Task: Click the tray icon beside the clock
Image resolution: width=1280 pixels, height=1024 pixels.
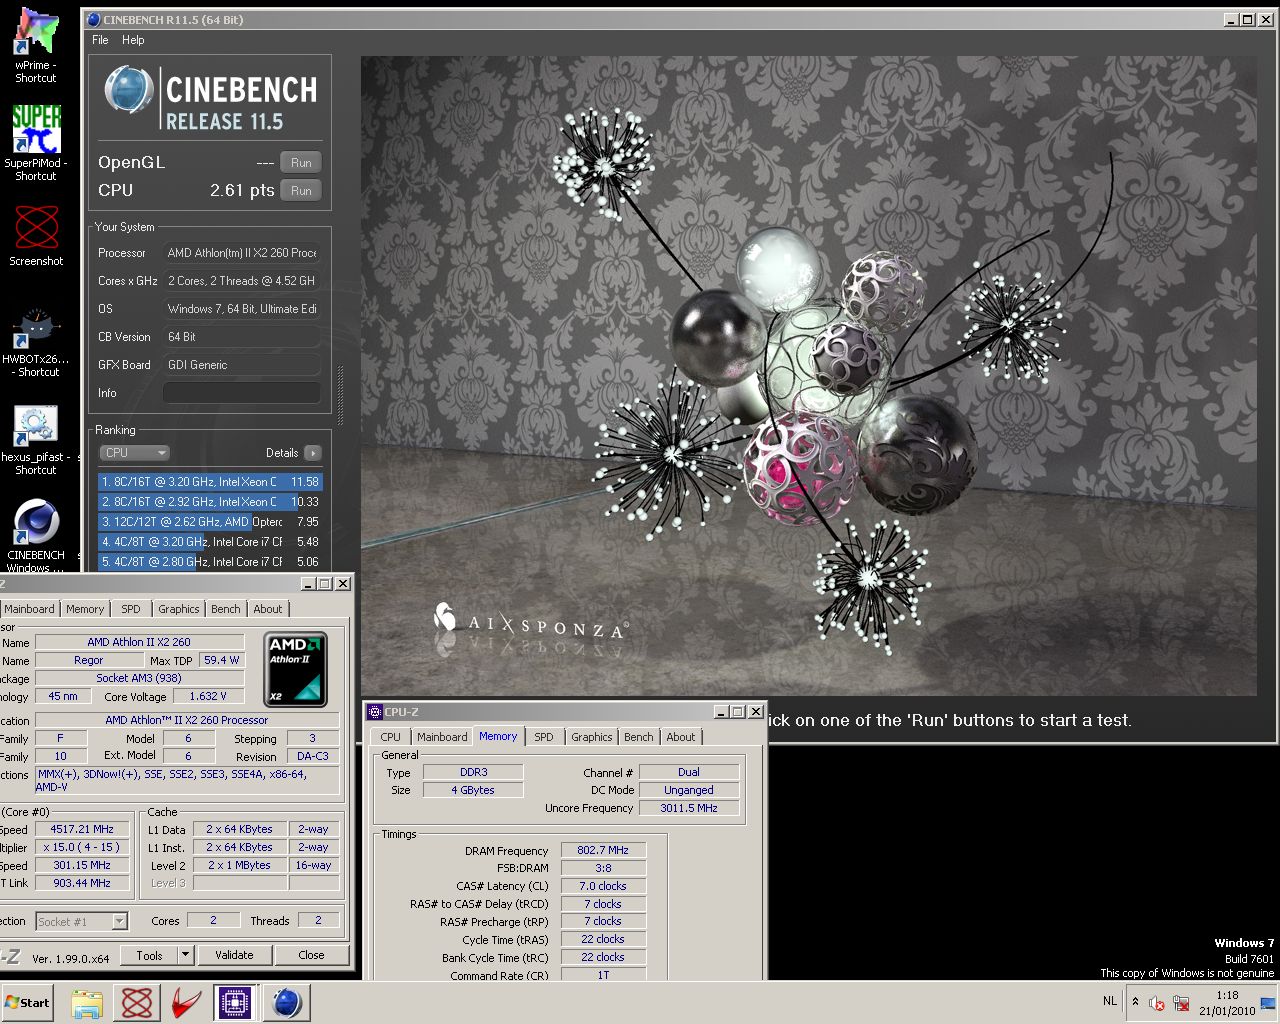Action: (x=1268, y=1003)
